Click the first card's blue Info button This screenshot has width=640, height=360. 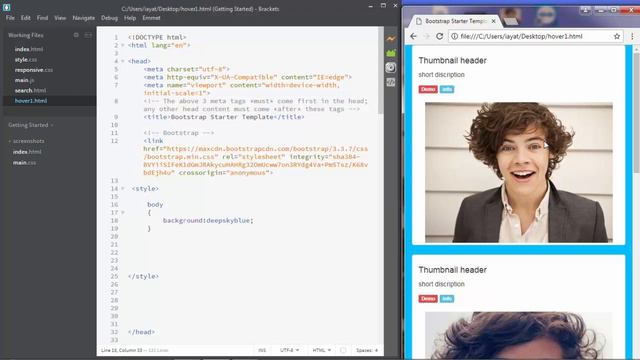coord(447,89)
